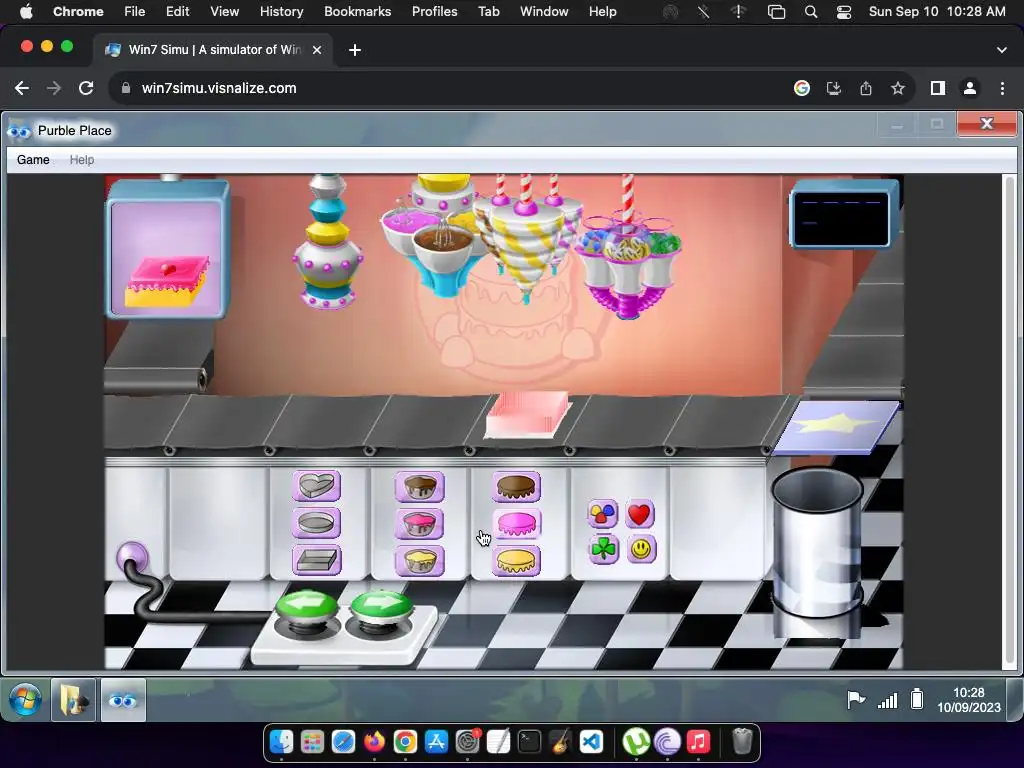The width and height of the screenshot is (1024, 768).
Task: Open the Game menu
Action: click(33, 159)
